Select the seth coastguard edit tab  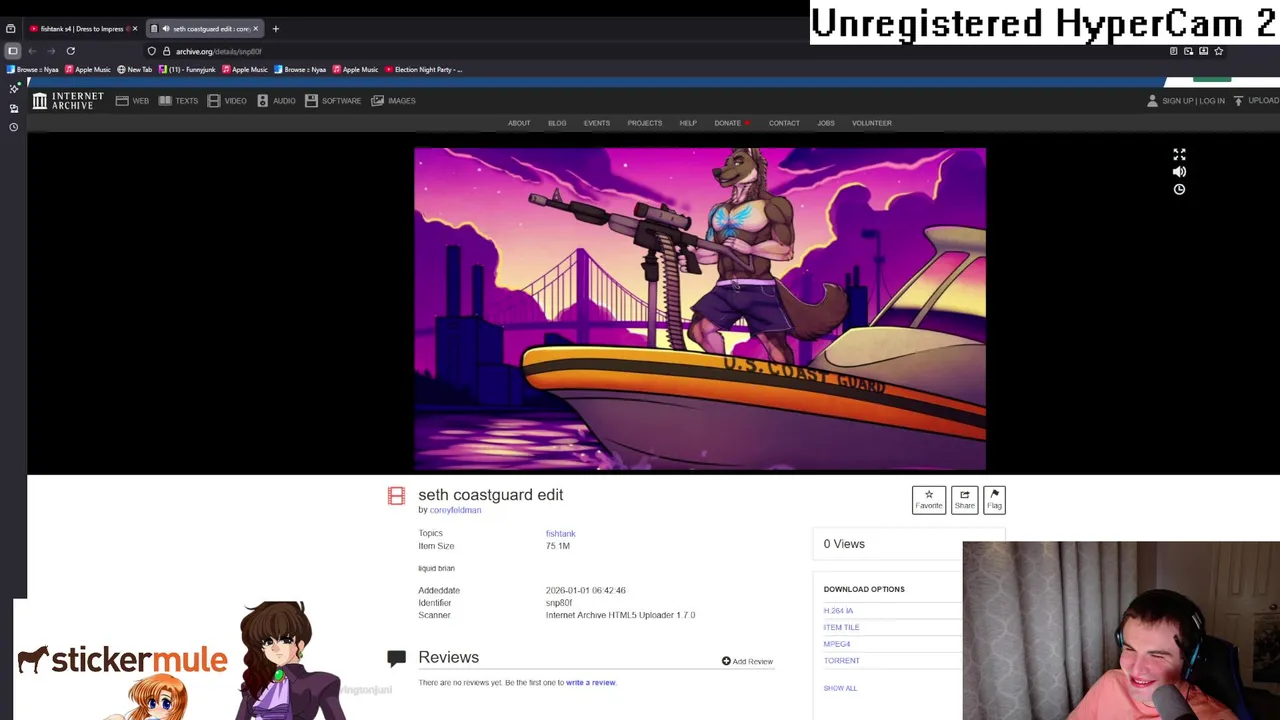(206, 29)
